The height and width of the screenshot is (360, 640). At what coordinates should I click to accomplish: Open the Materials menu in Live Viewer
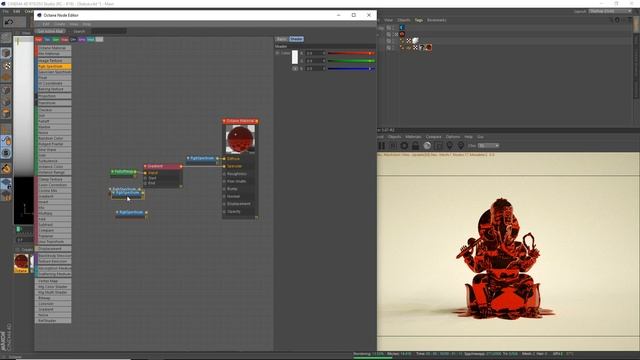413,137
